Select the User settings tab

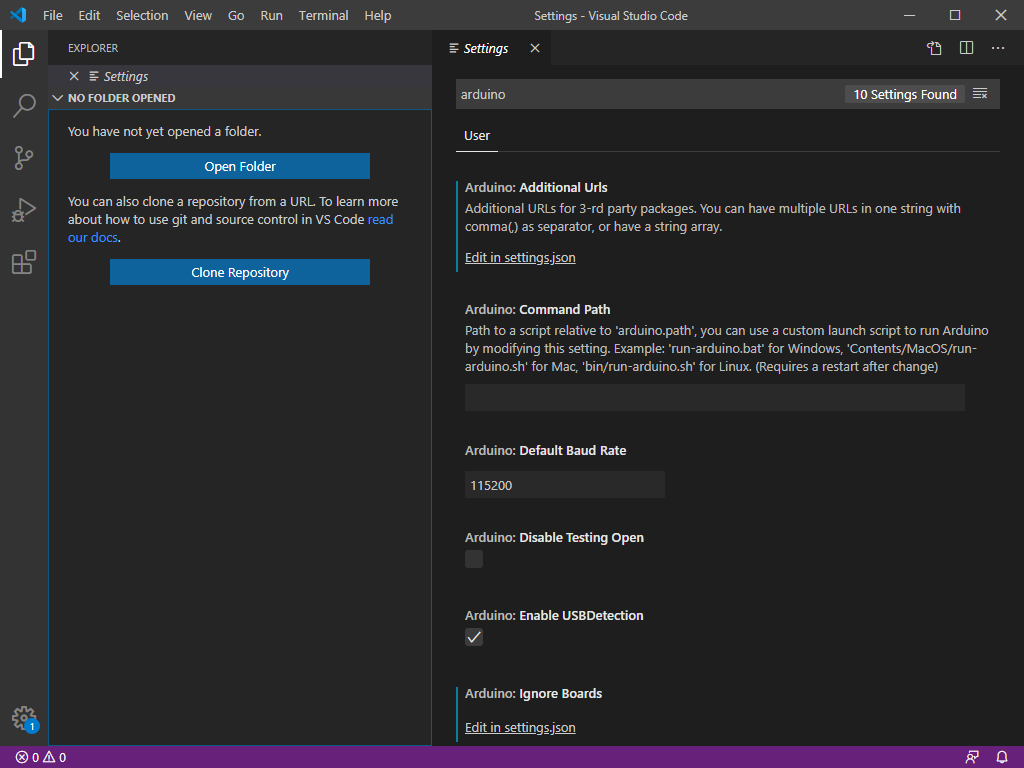(x=477, y=136)
